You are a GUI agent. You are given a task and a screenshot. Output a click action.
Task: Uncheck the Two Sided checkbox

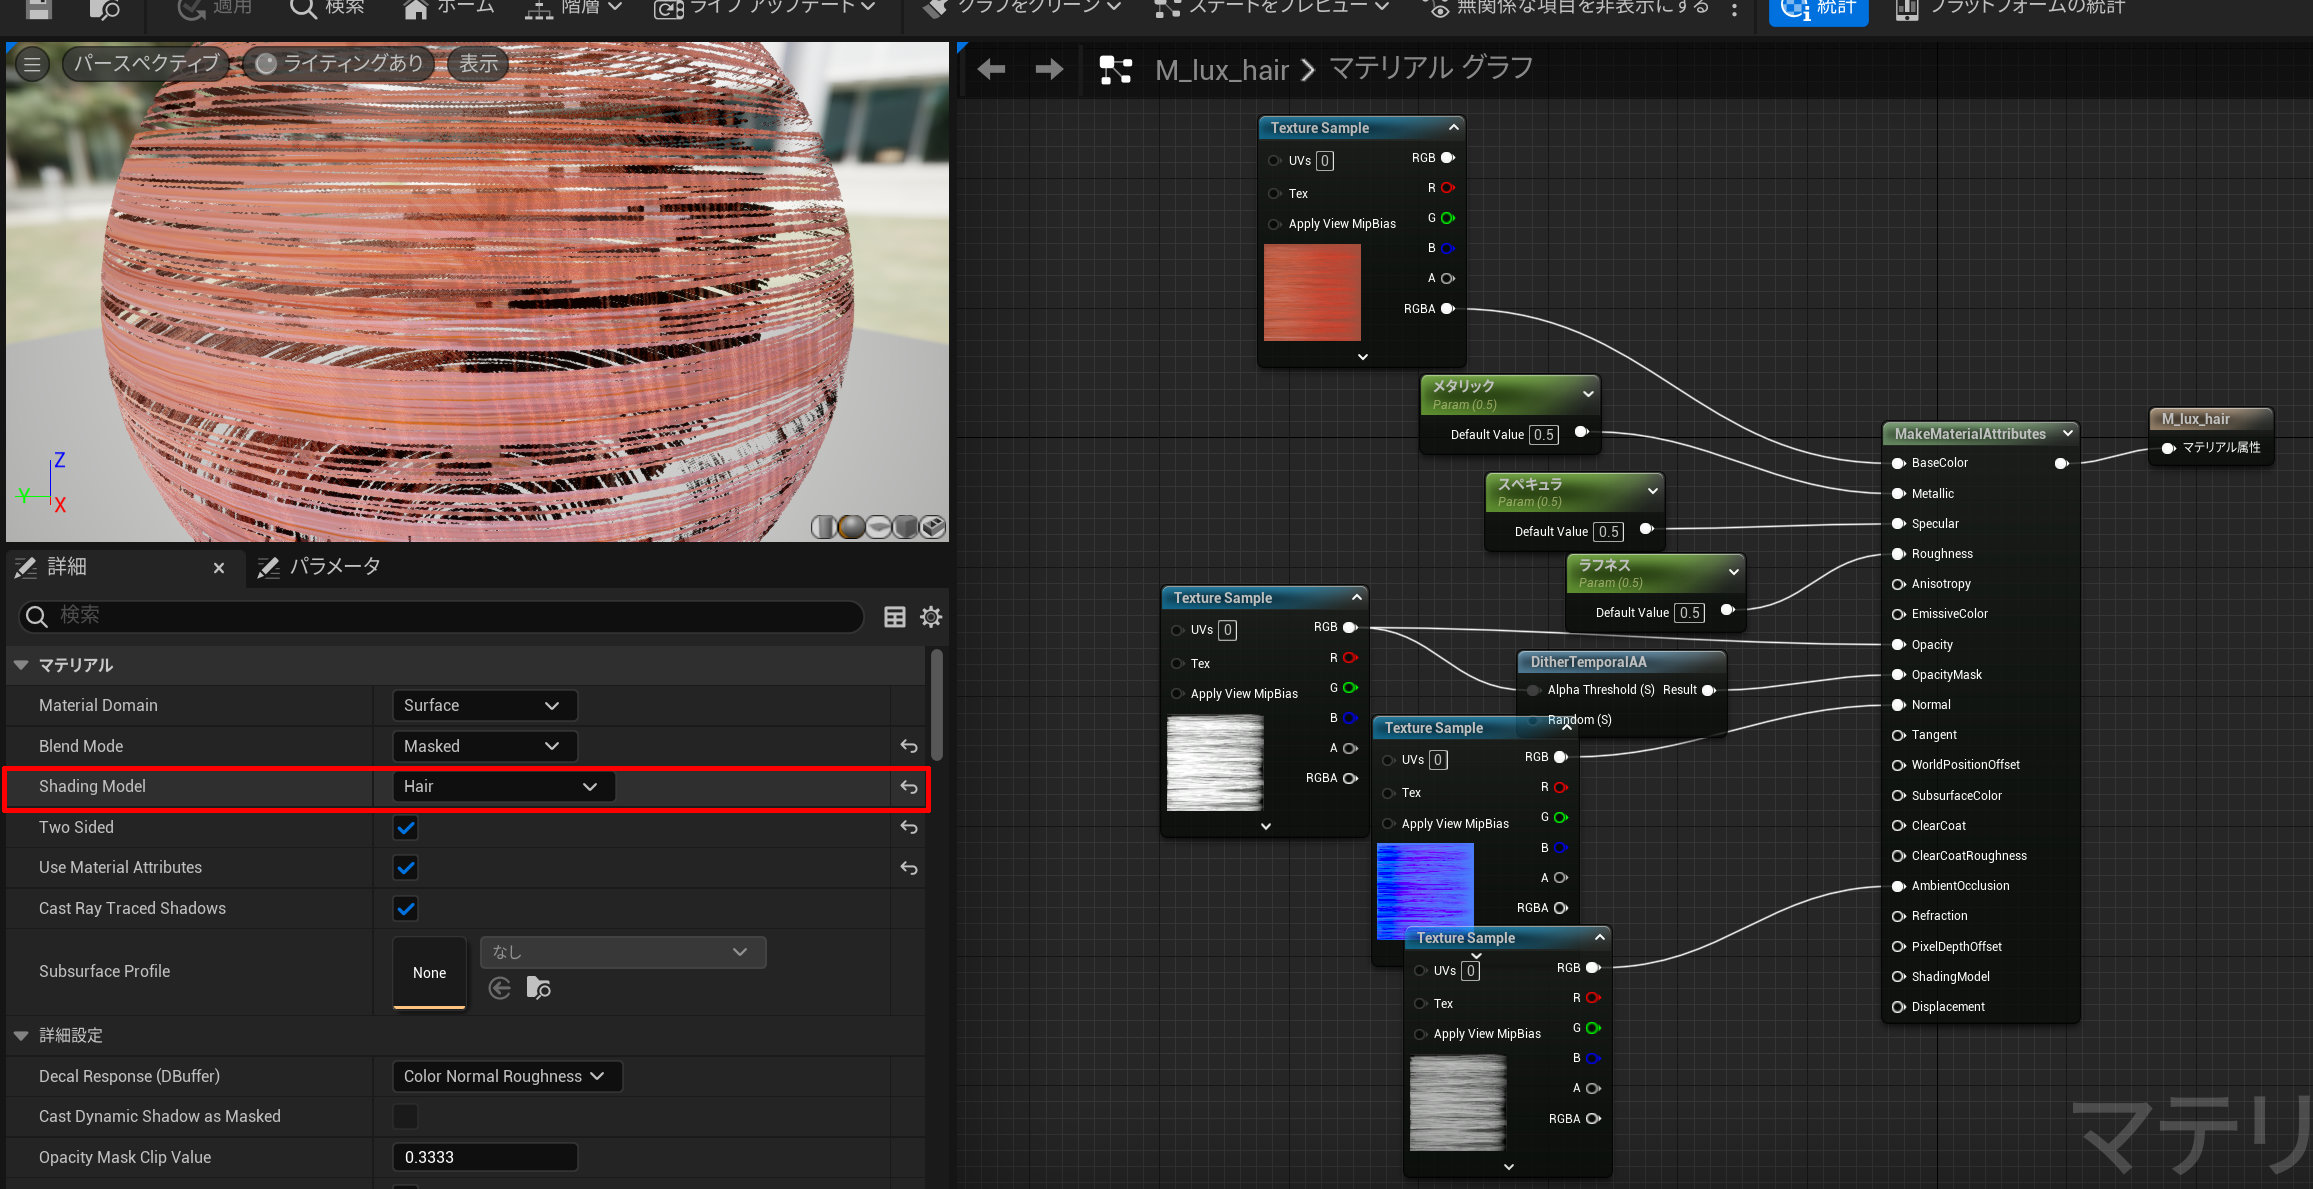(x=405, y=828)
